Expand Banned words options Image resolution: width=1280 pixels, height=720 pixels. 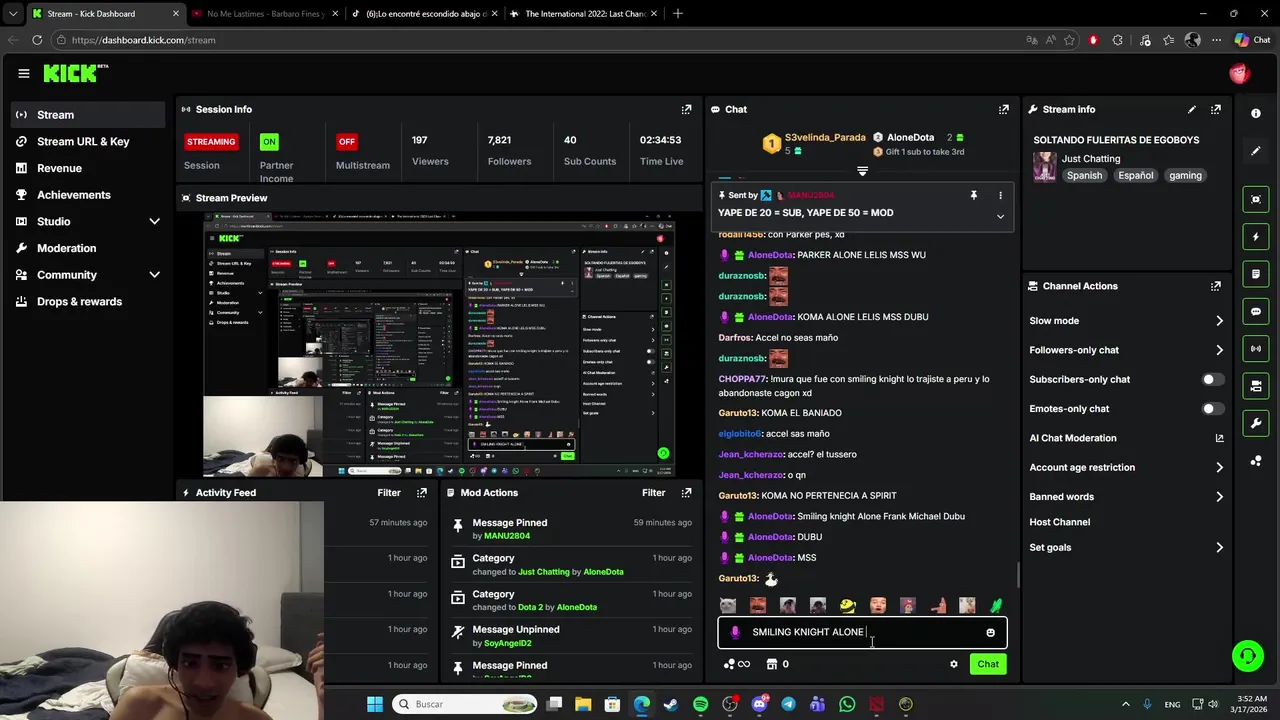[1219, 496]
